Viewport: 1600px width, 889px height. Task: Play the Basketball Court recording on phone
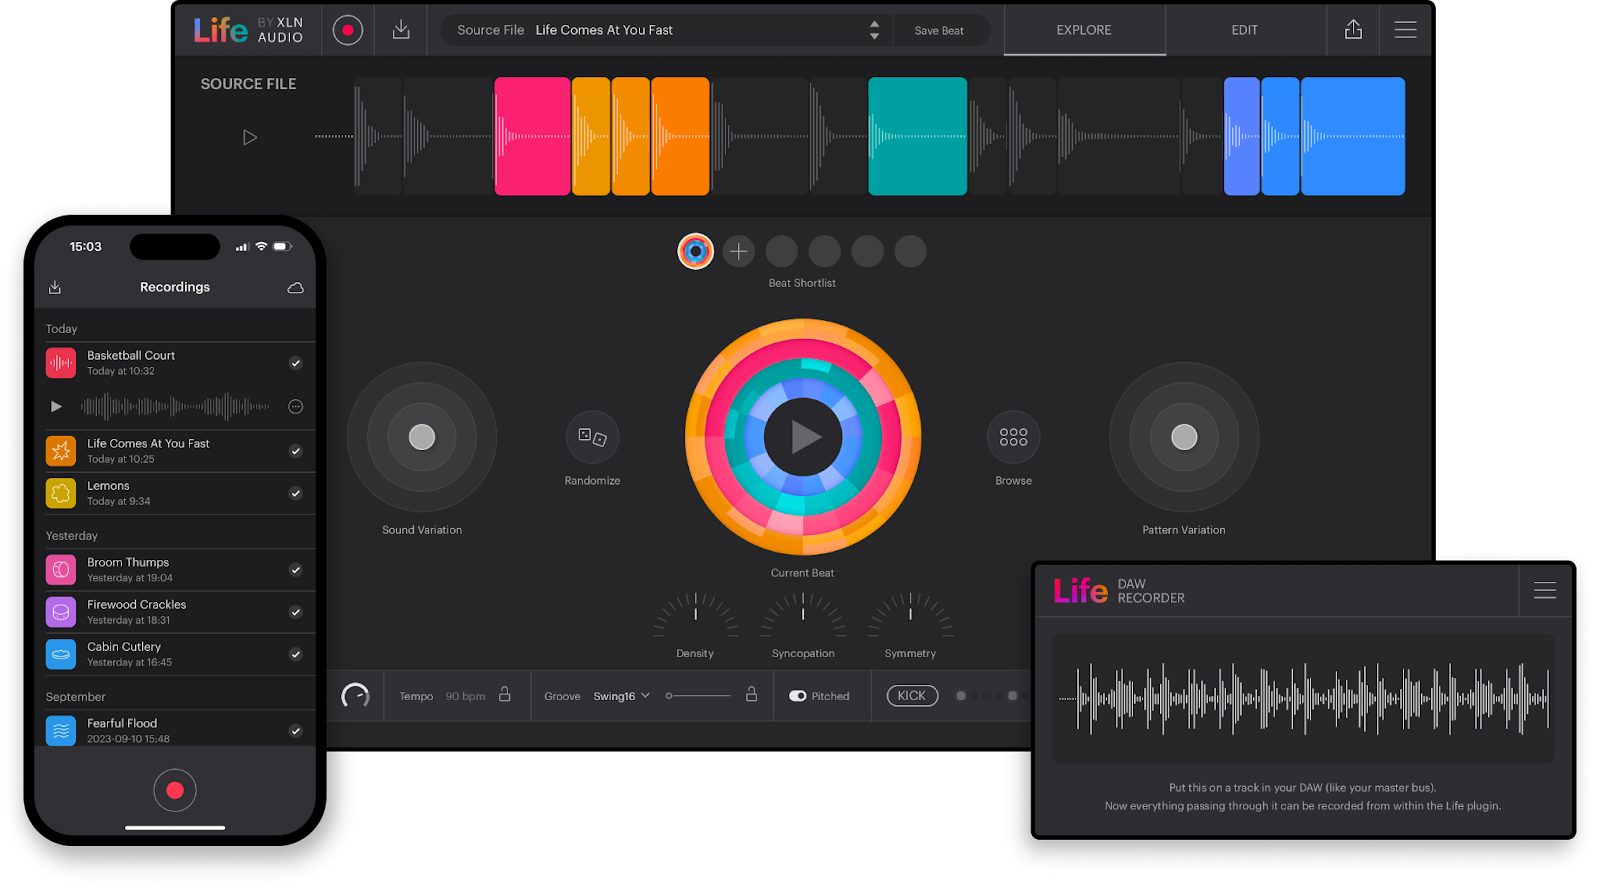[56, 406]
